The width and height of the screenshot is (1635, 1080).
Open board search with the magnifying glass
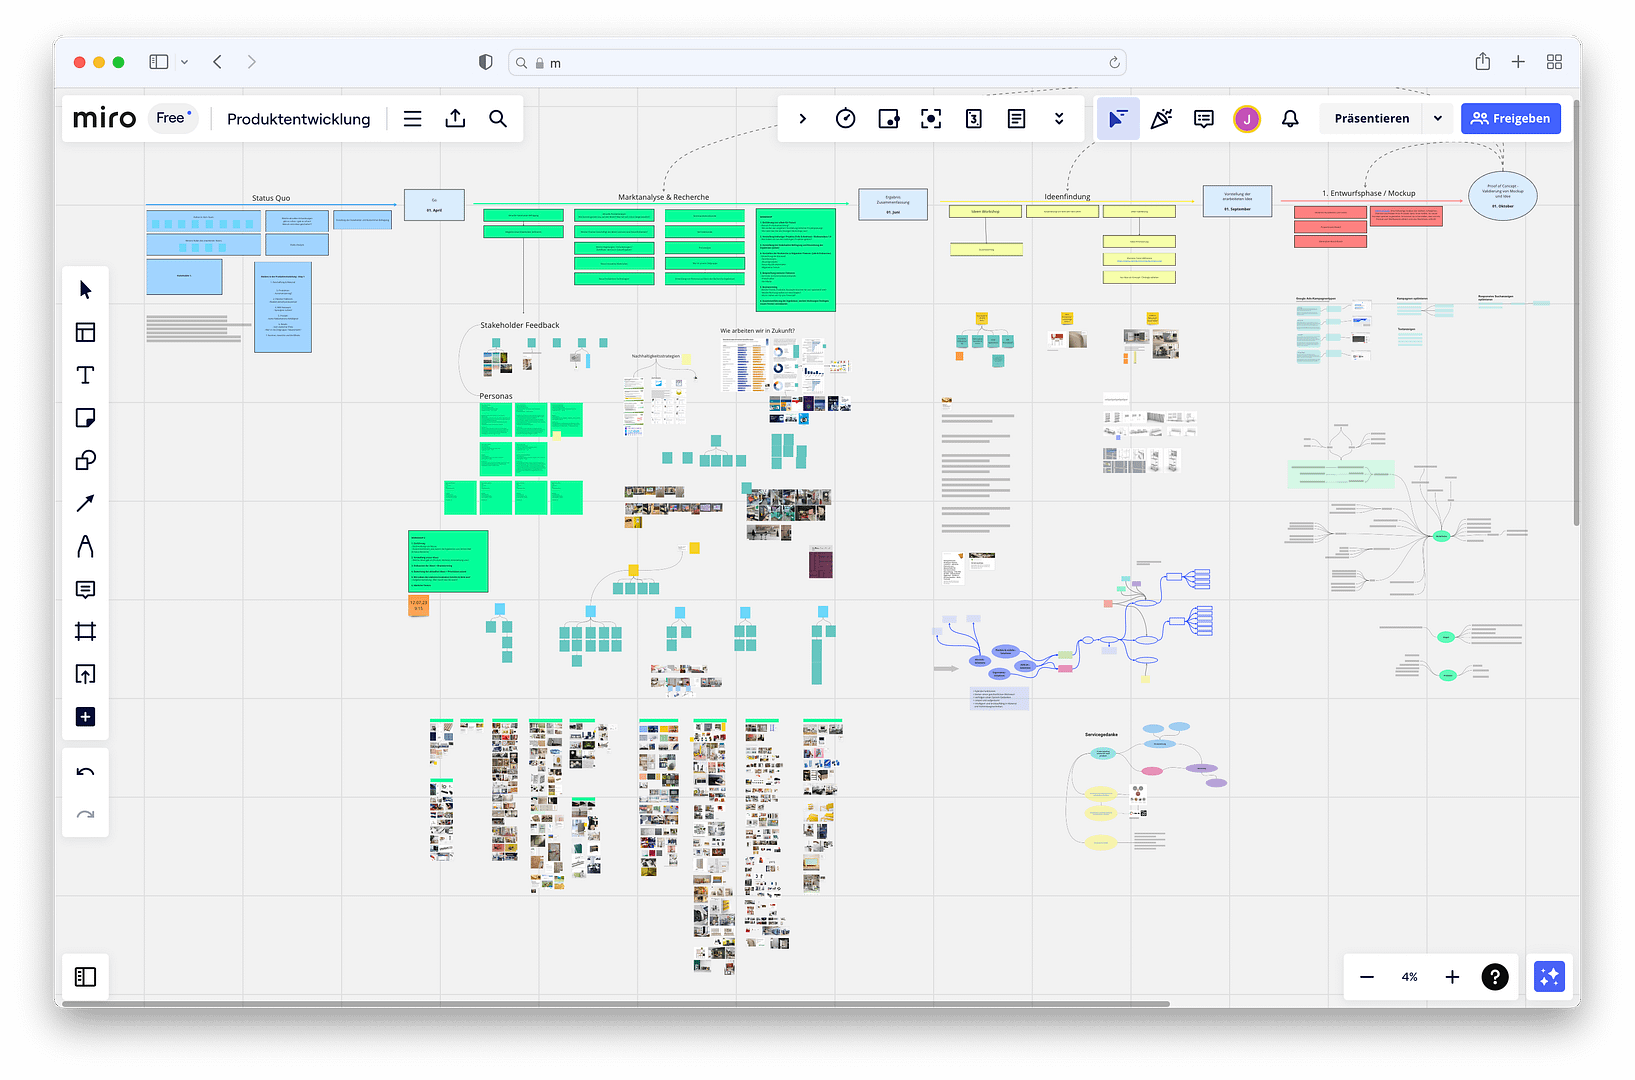pos(498,118)
